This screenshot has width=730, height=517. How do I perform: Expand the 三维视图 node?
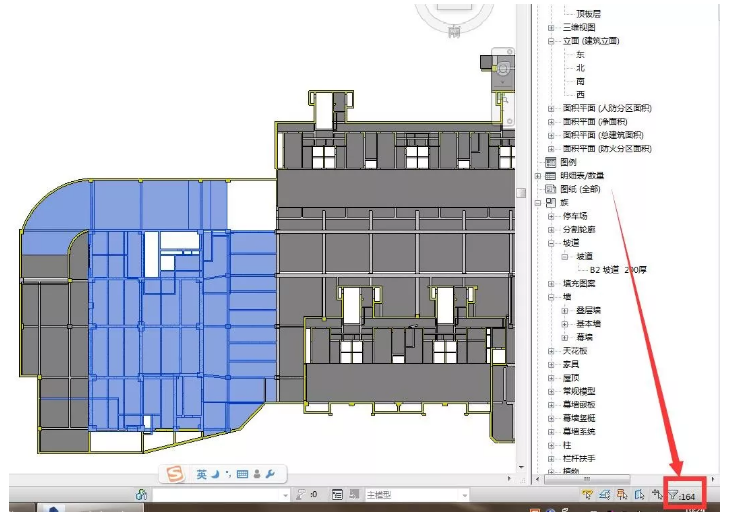pos(551,27)
